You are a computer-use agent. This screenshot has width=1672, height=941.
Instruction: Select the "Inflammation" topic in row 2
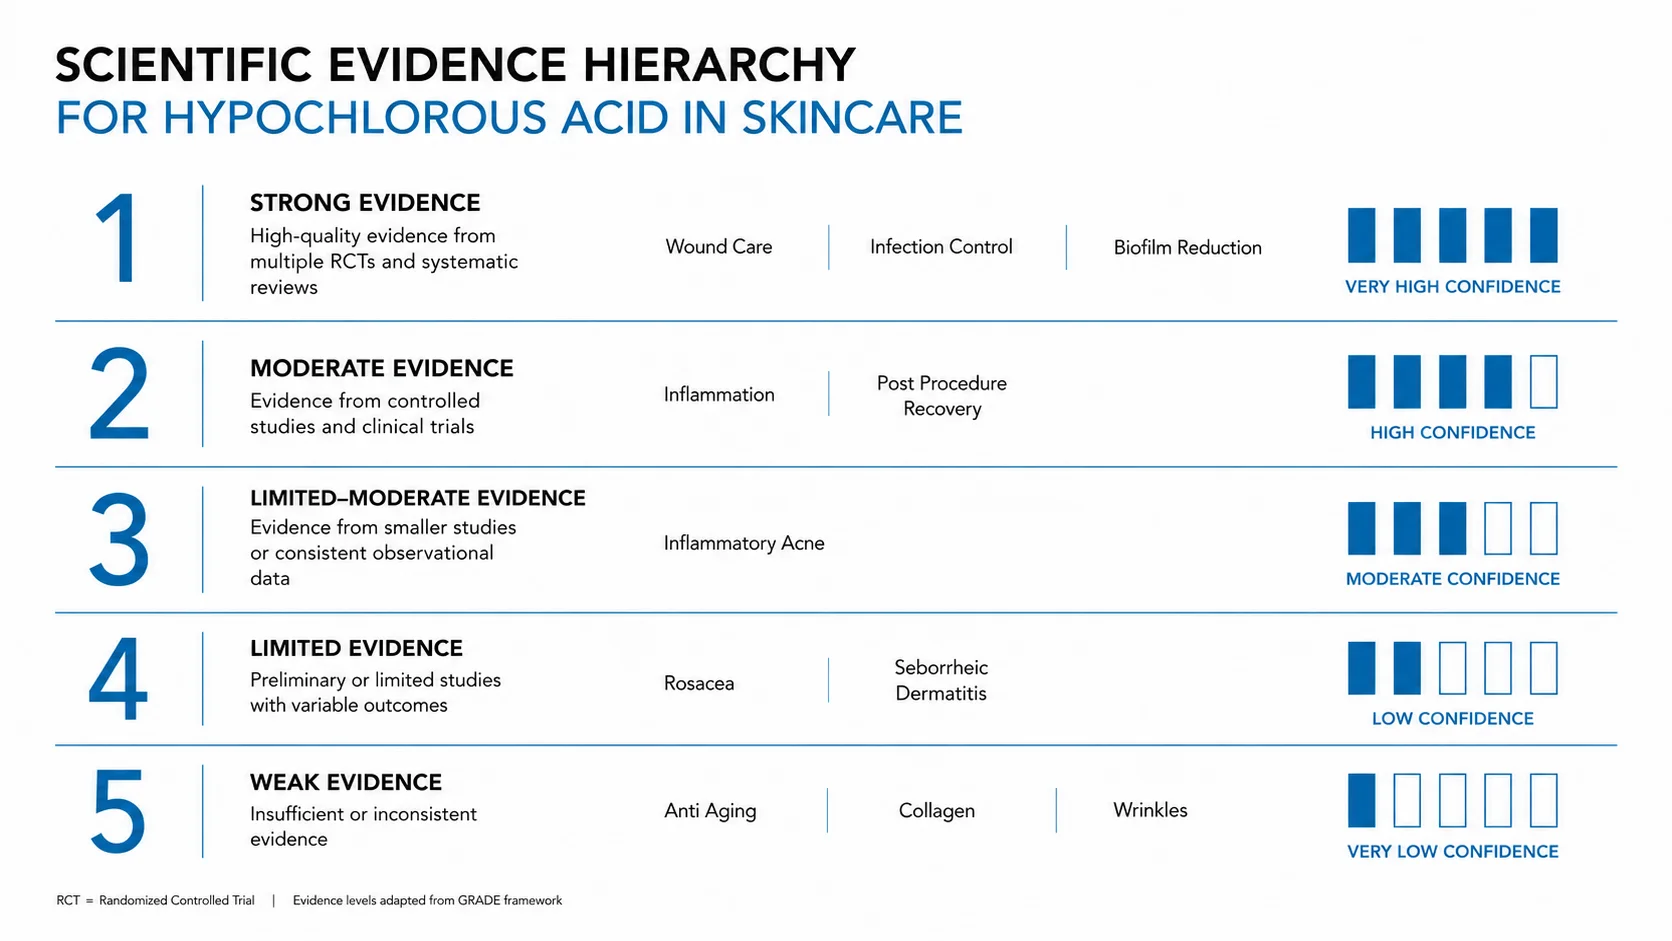tap(719, 395)
